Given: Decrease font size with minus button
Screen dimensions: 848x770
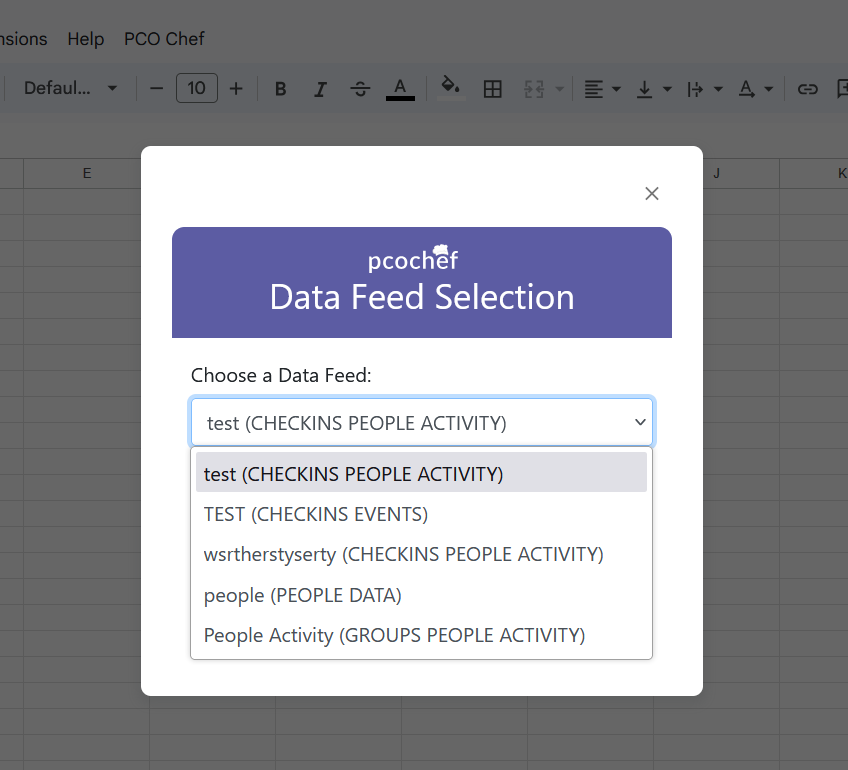Looking at the screenshot, I should tap(156, 89).
